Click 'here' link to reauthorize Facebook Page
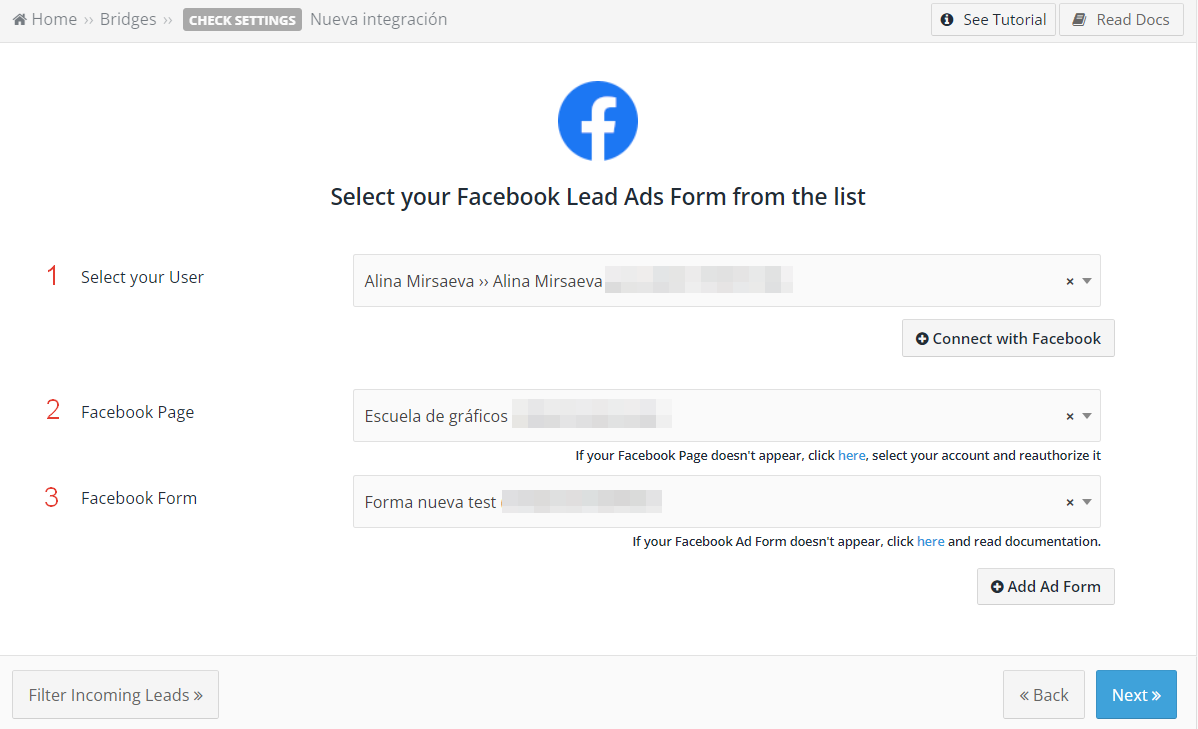 tap(851, 455)
